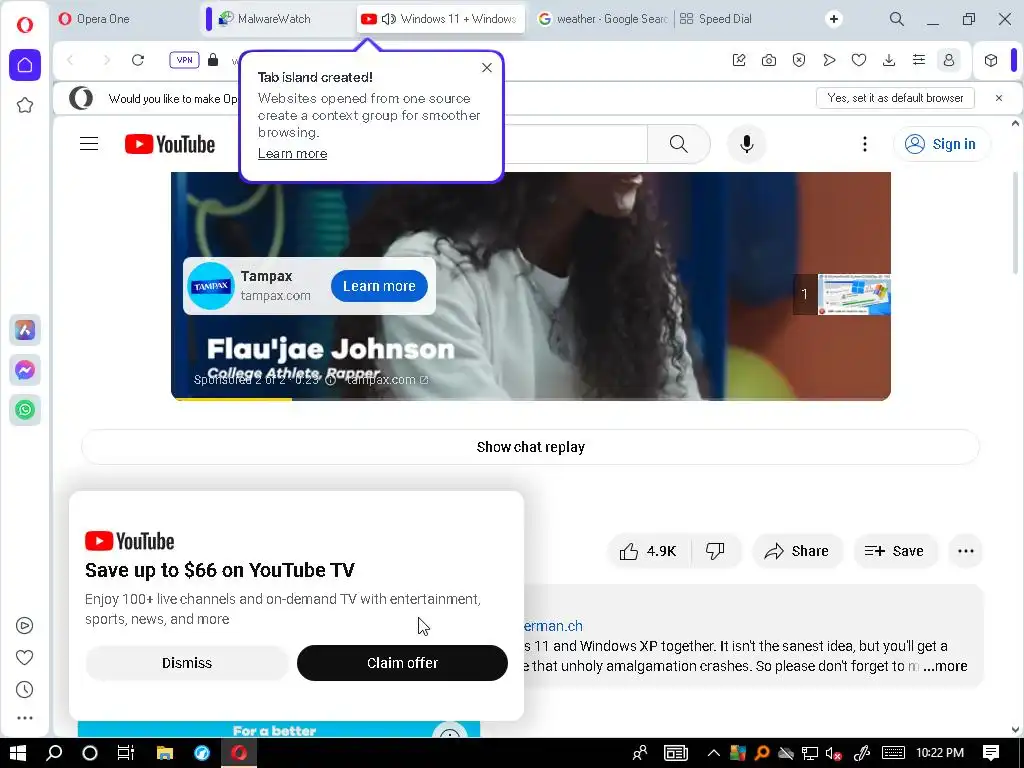Screen dimensions: 1024x768
Task: Open the Downloads icon in toolbar
Action: coord(889,60)
